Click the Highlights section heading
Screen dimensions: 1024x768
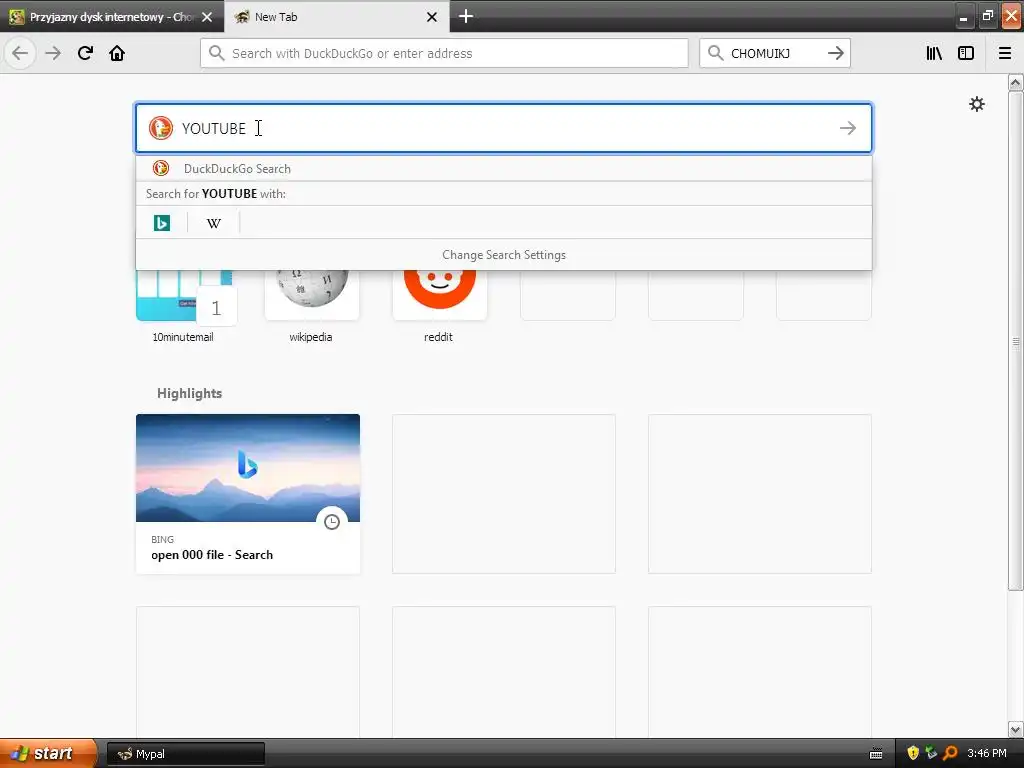tap(189, 393)
